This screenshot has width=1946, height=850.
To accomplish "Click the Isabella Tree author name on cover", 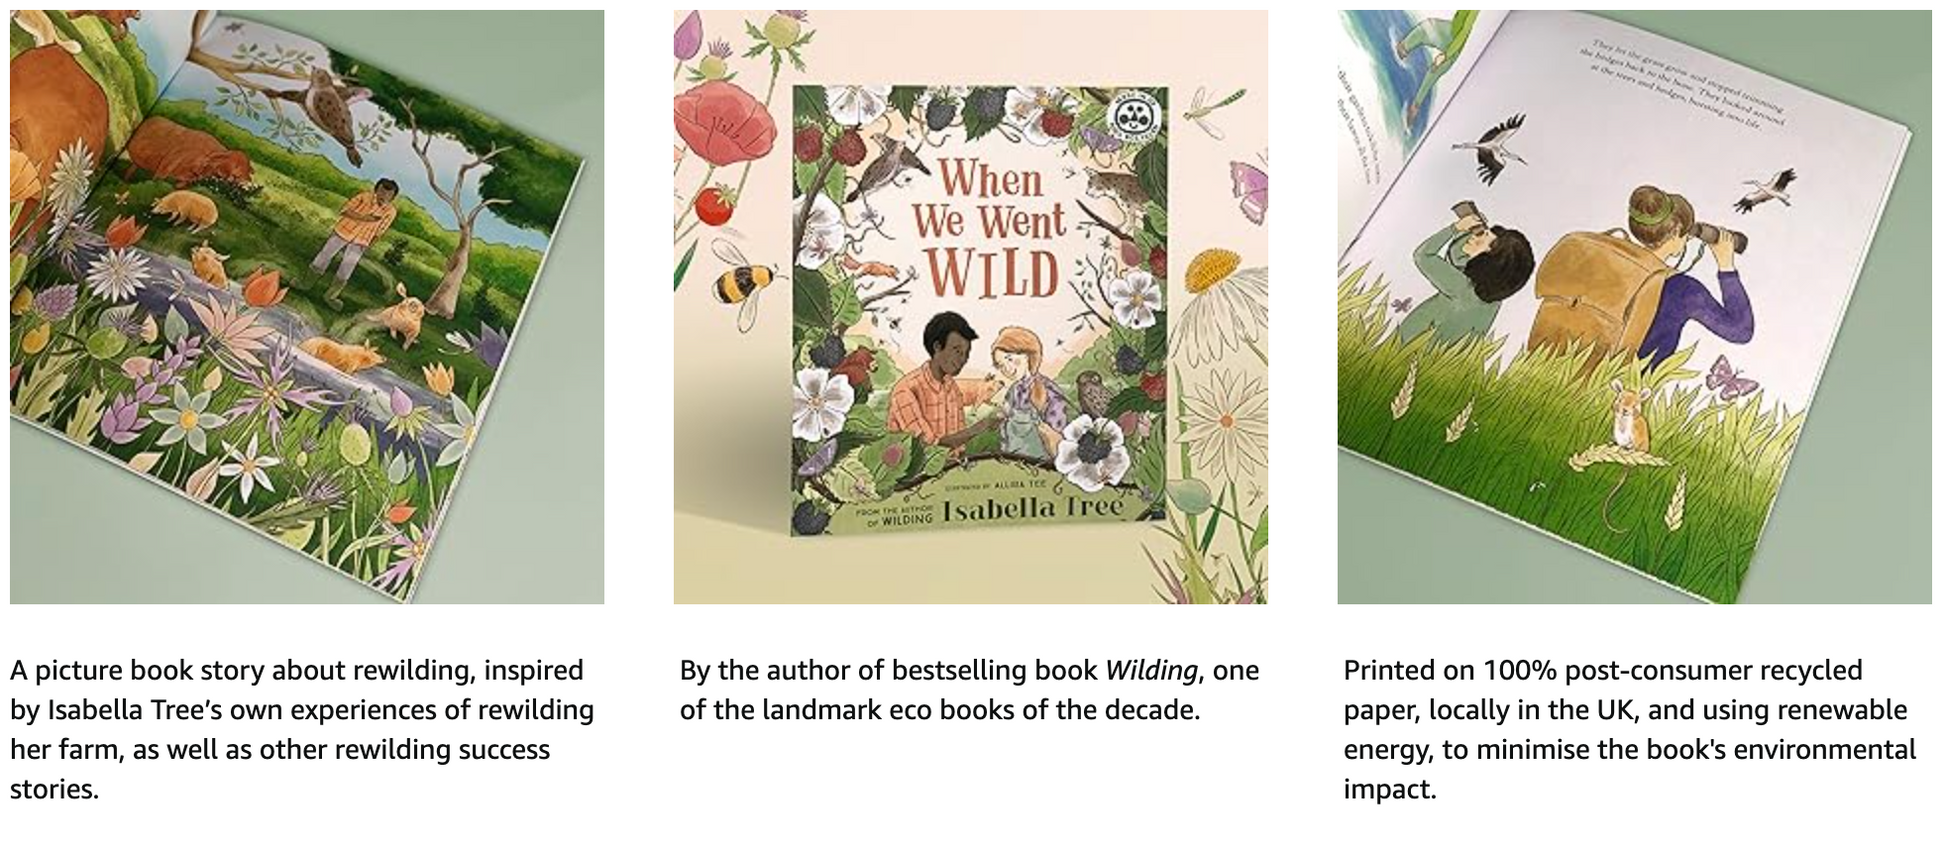I will 1033,508.
